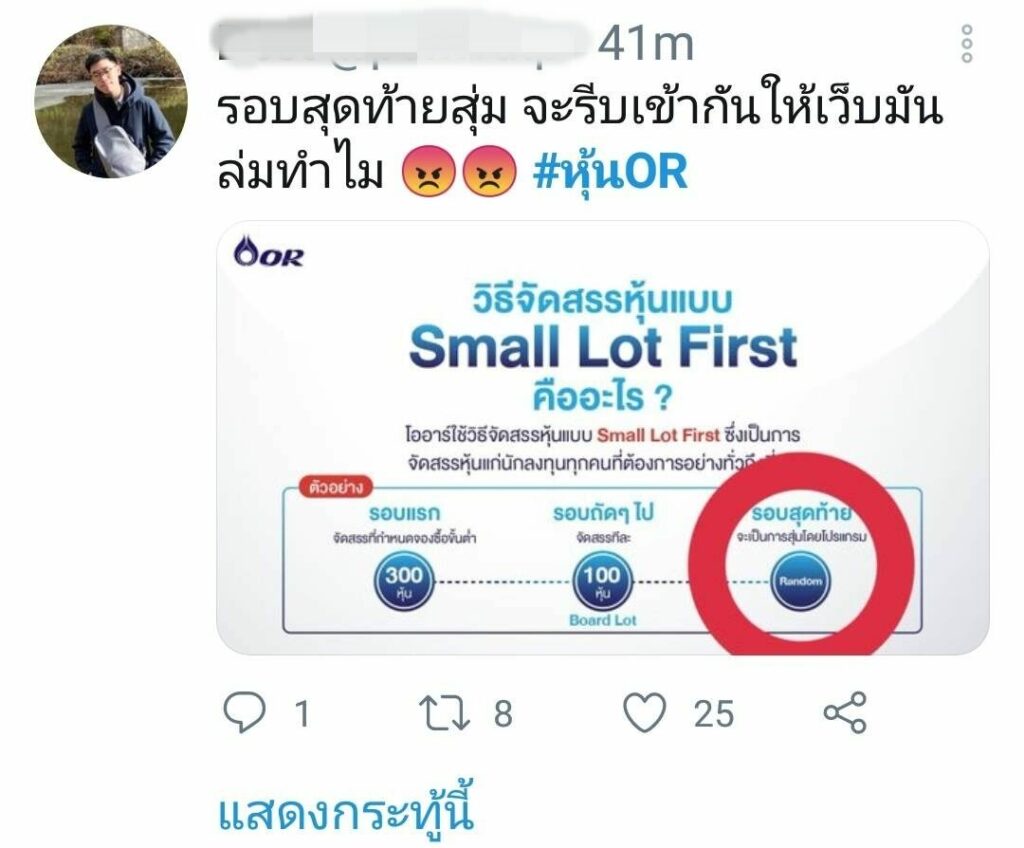Screen dimensions: 1024x848
Task: Click the tweet text รอบสุดท้ายสุ่ม
Action: click(362, 109)
